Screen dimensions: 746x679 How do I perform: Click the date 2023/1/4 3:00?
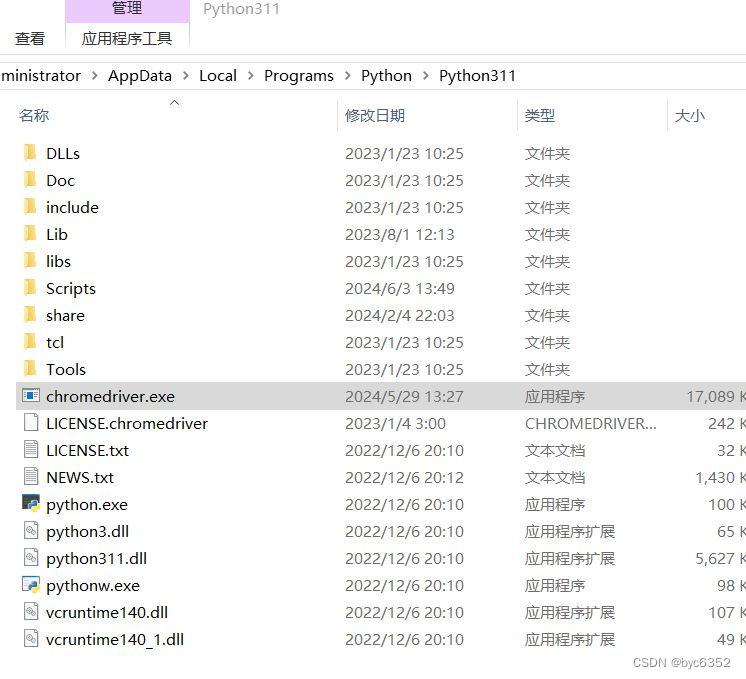click(x=396, y=423)
